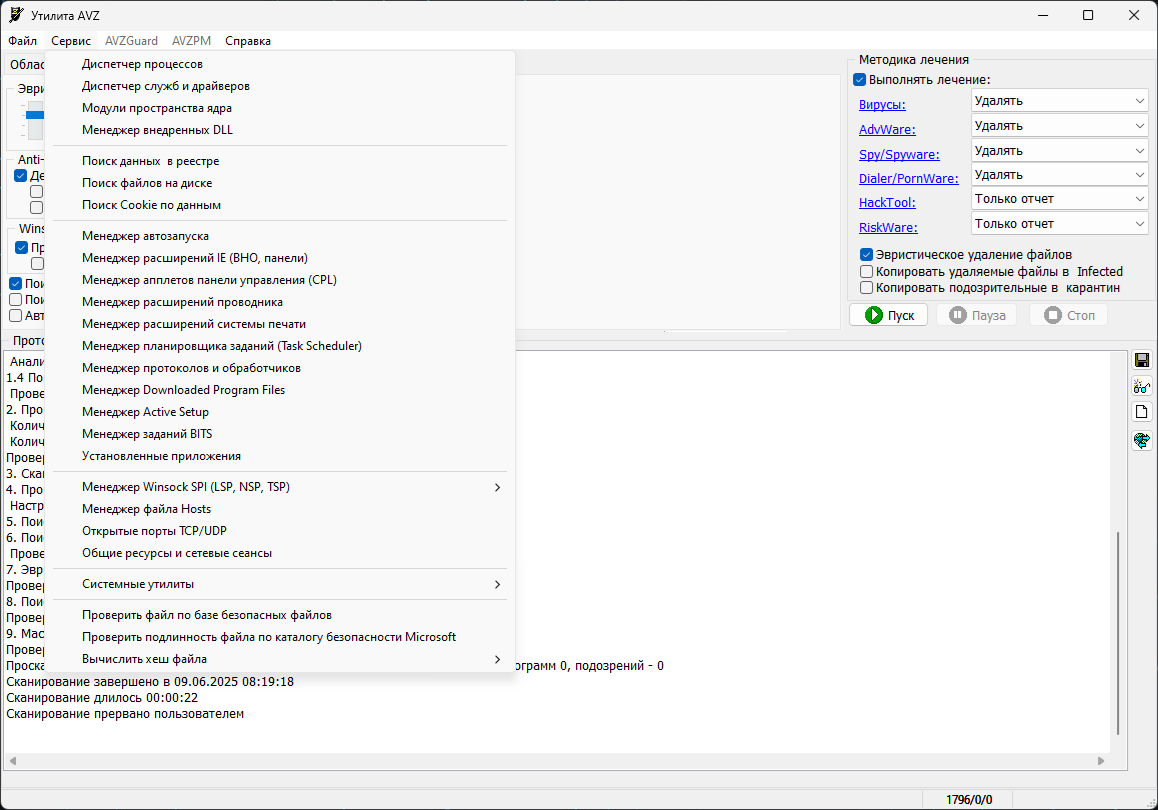This screenshot has width=1158, height=810.
Task: Click the AVZ app icon in title bar
Action: (16, 15)
